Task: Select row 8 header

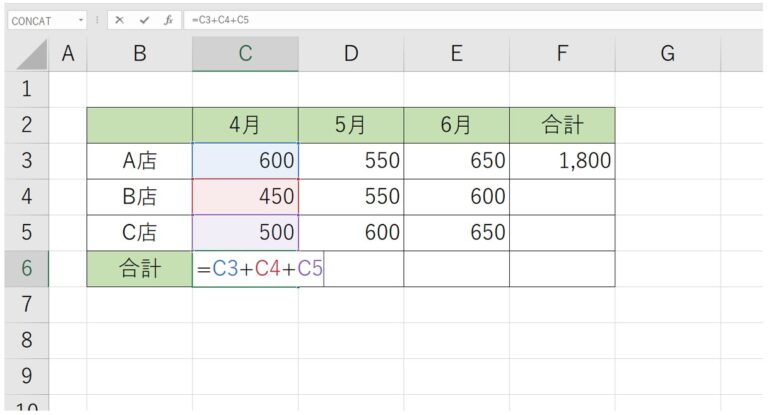Action: (x=27, y=340)
